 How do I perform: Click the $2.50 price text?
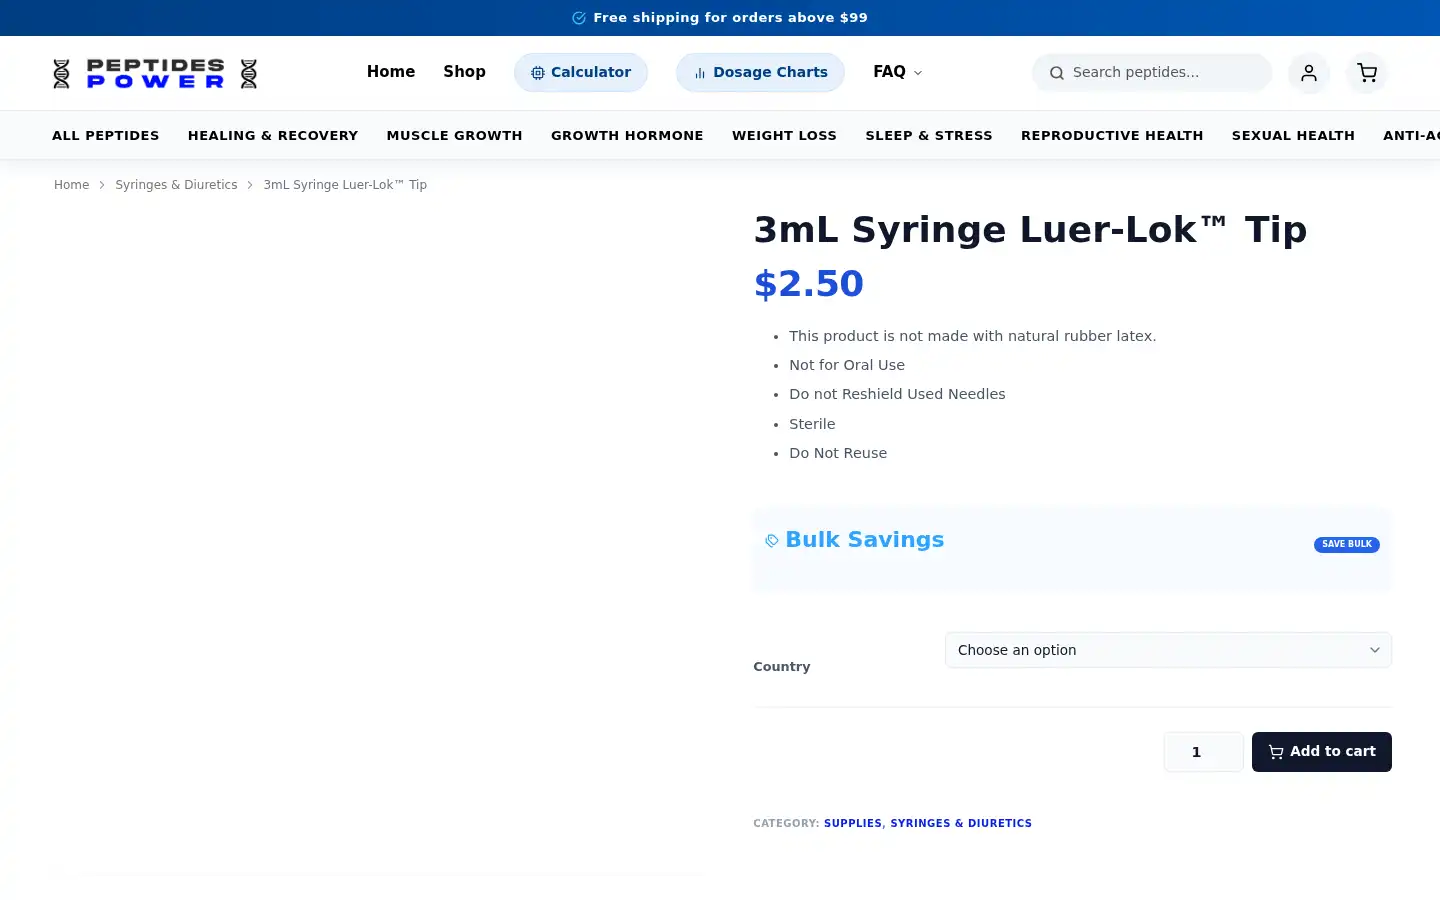809,284
